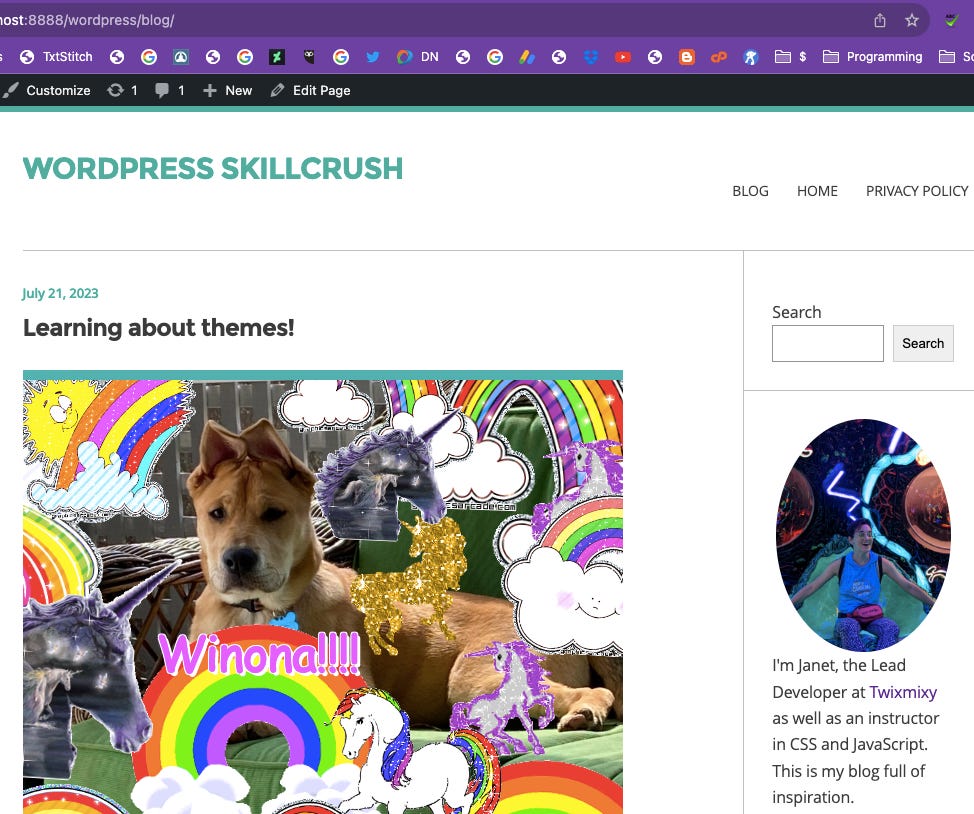Open the PRIVACY POLICY menu item
Screen dimensions: 974x814
point(917,191)
